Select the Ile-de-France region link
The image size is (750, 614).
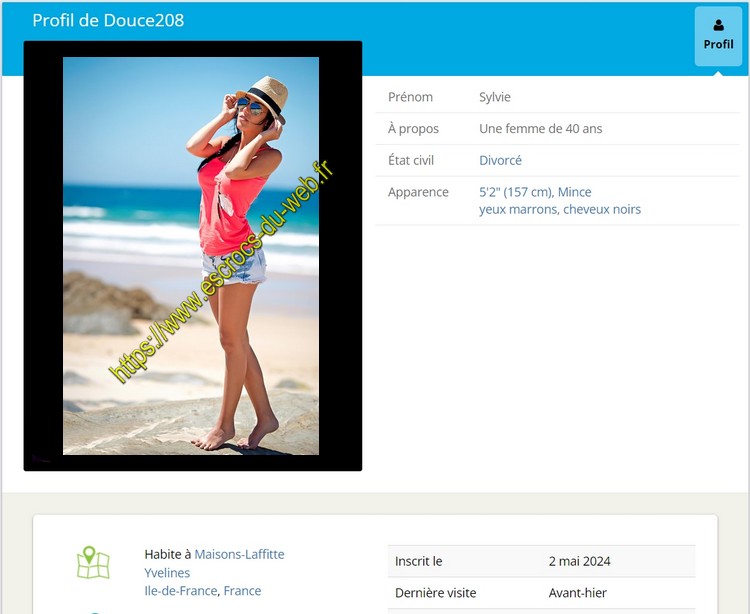pyautogui.click(x=180, y=591)
